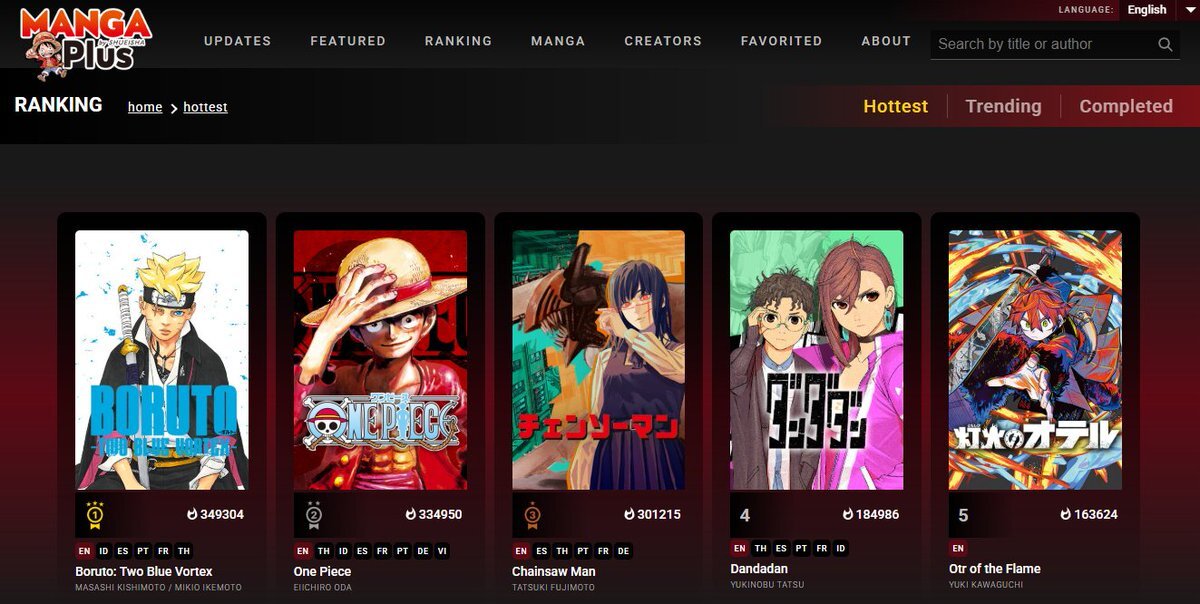Select the DE badge under One Piece
1200x604 pixels.
tap(422, 551)
